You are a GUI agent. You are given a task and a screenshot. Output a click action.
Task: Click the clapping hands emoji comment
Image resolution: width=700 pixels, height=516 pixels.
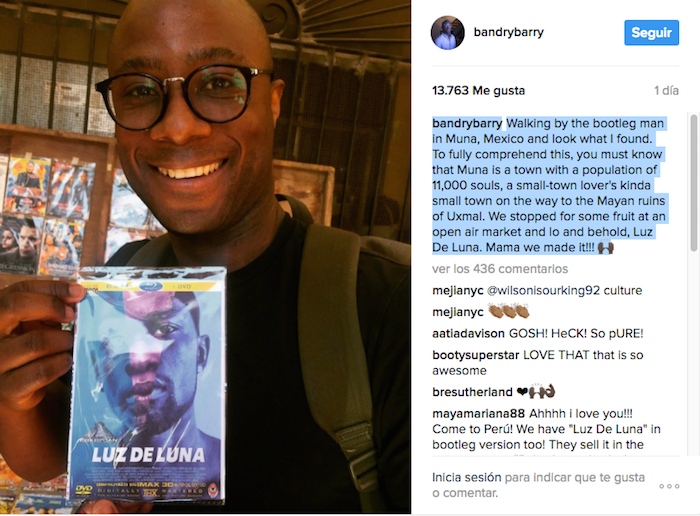(508, 311)
